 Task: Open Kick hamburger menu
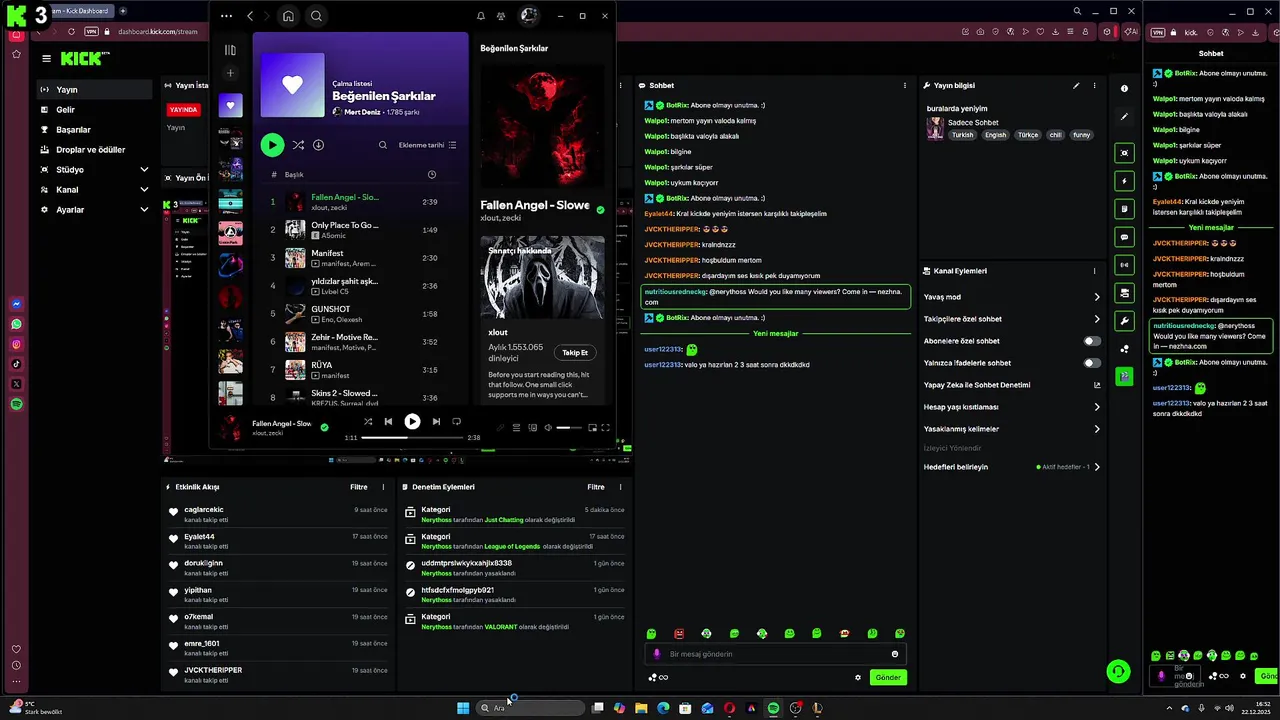click(x=46, y=59)
